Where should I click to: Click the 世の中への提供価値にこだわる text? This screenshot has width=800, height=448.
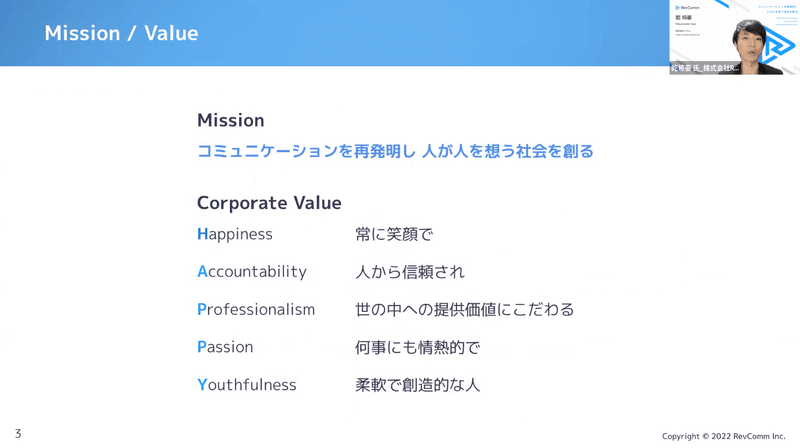[x=465, y=309]
